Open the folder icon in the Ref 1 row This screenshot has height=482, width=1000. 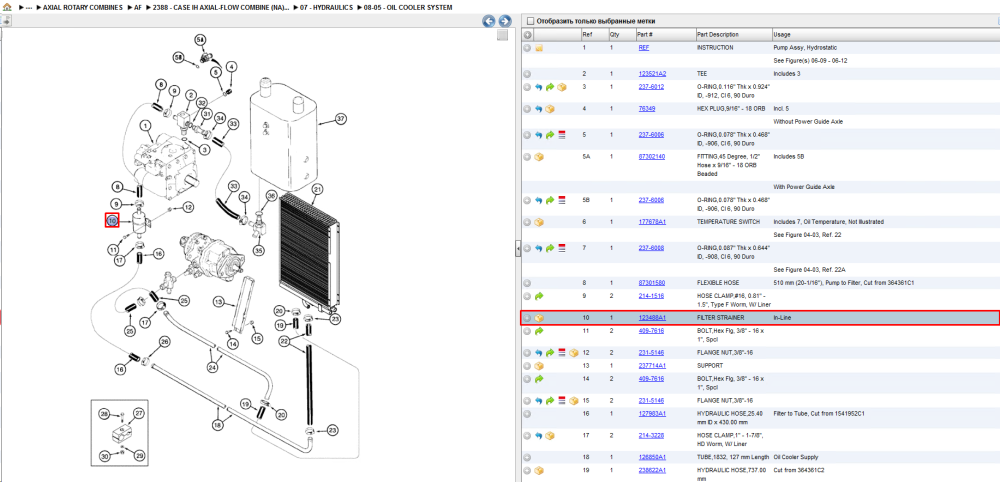pyautogui.click(x=539, y=48)
